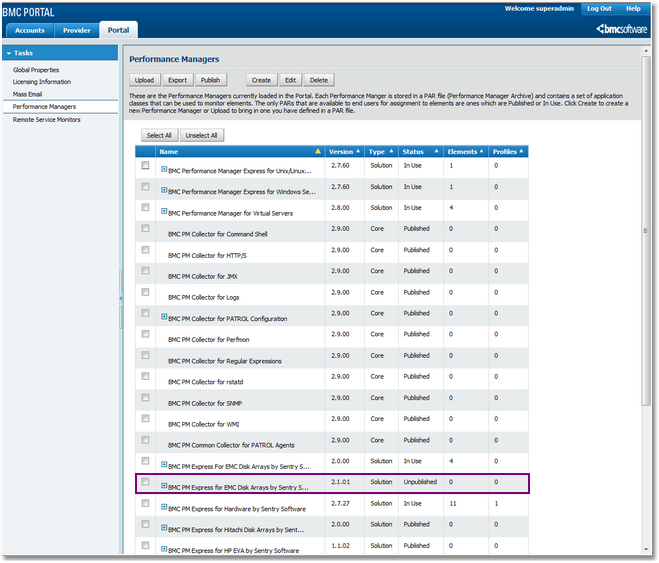Tick checkbox for Collector for HTTP/S
Viewport: 659px width, 563px height.
point(145,250)
